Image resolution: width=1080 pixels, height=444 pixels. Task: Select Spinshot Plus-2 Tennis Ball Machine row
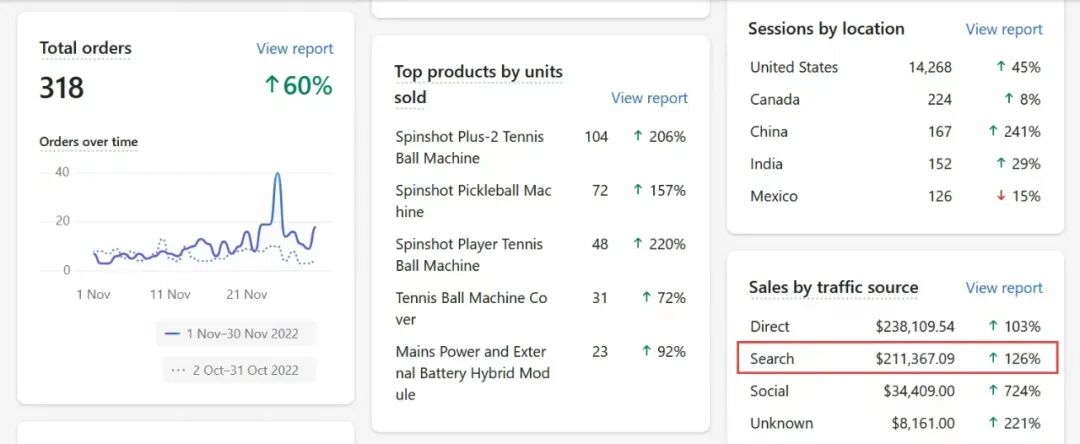tap(469, 147)
